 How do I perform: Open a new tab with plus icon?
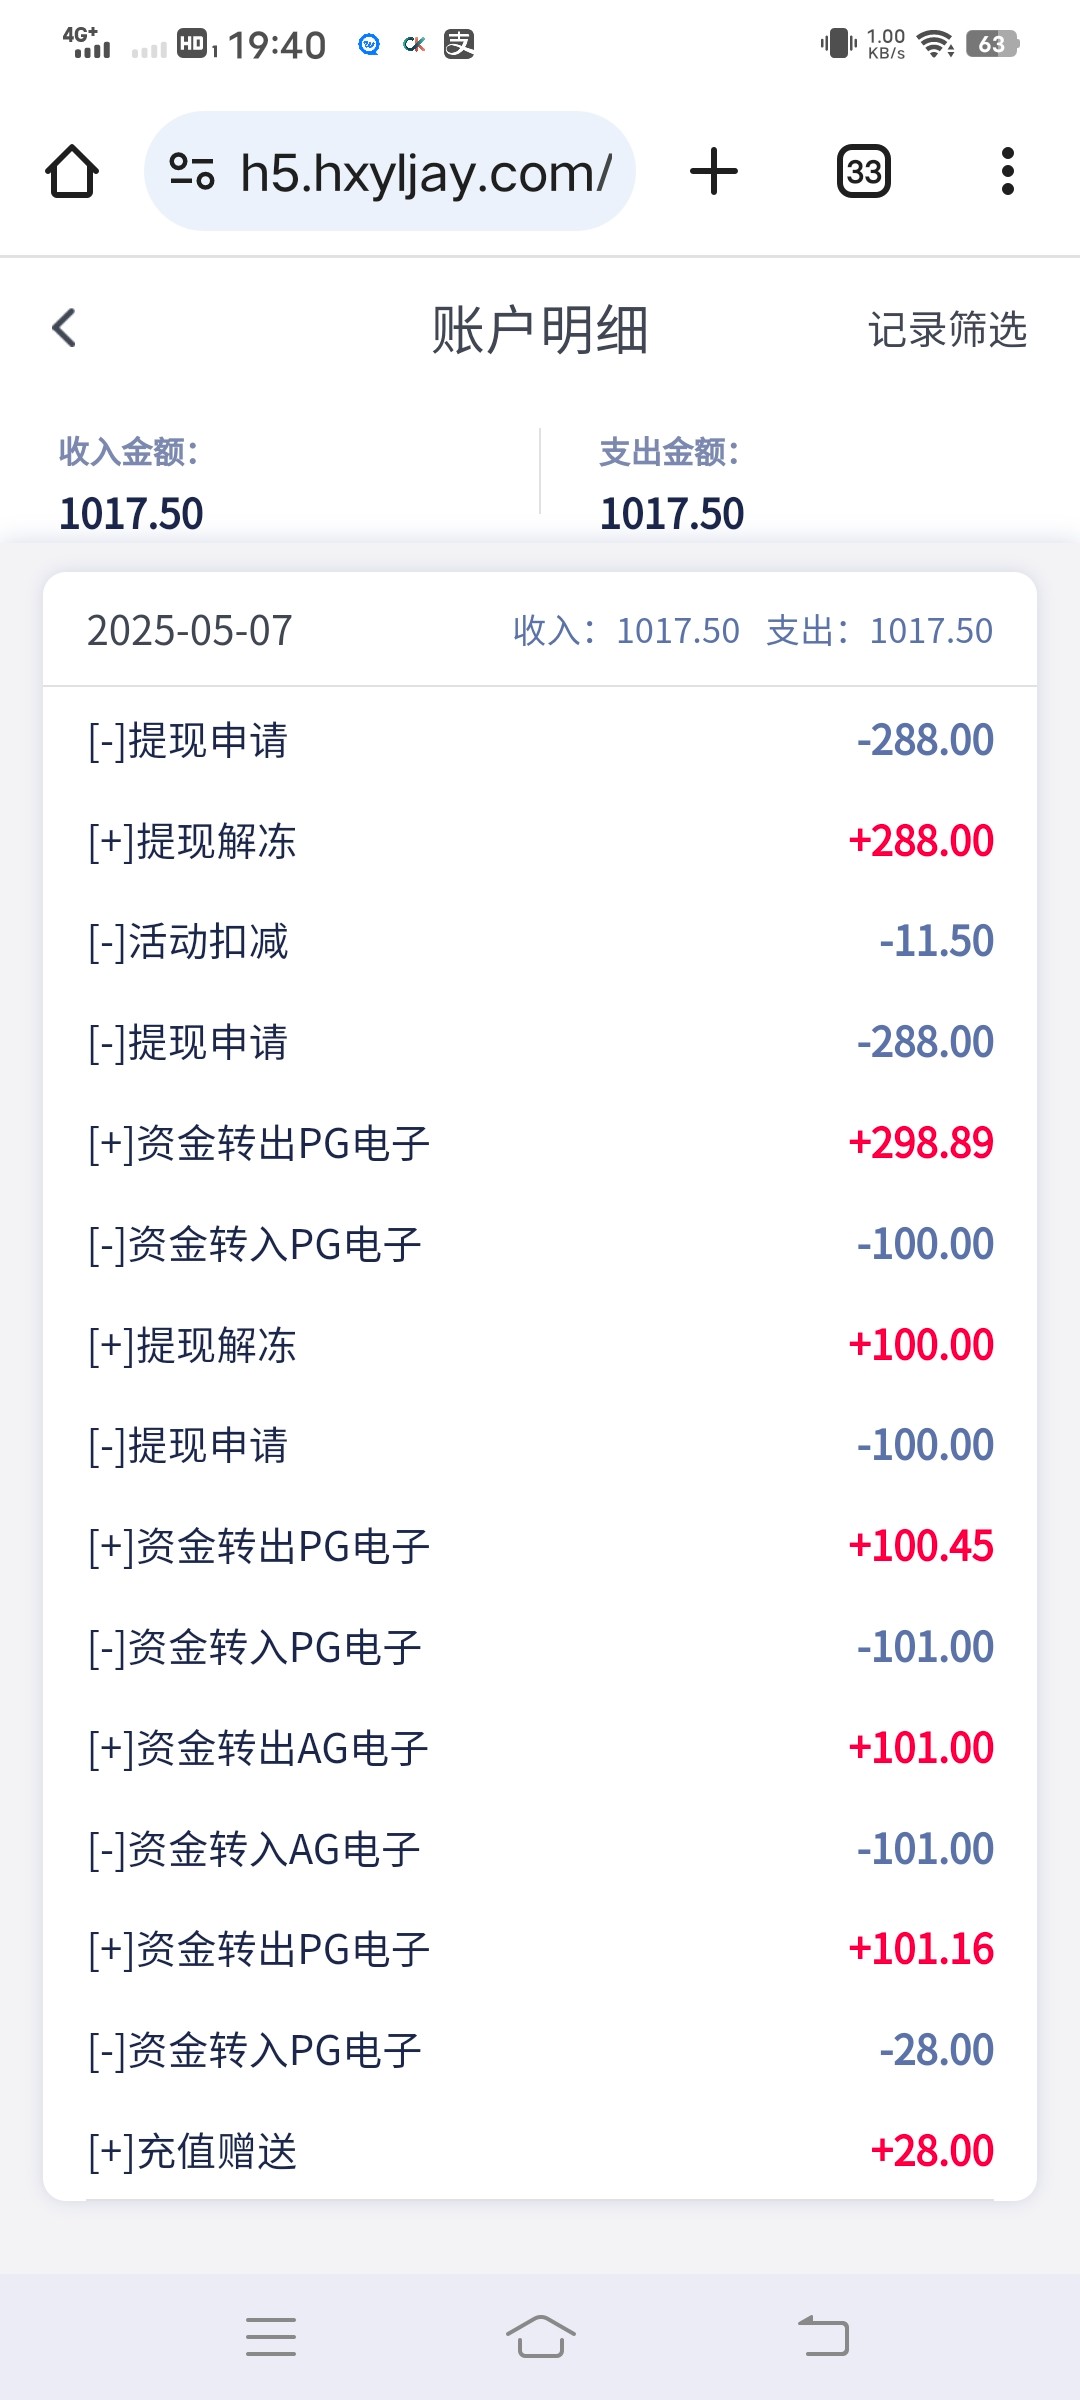tap(714, 172)
